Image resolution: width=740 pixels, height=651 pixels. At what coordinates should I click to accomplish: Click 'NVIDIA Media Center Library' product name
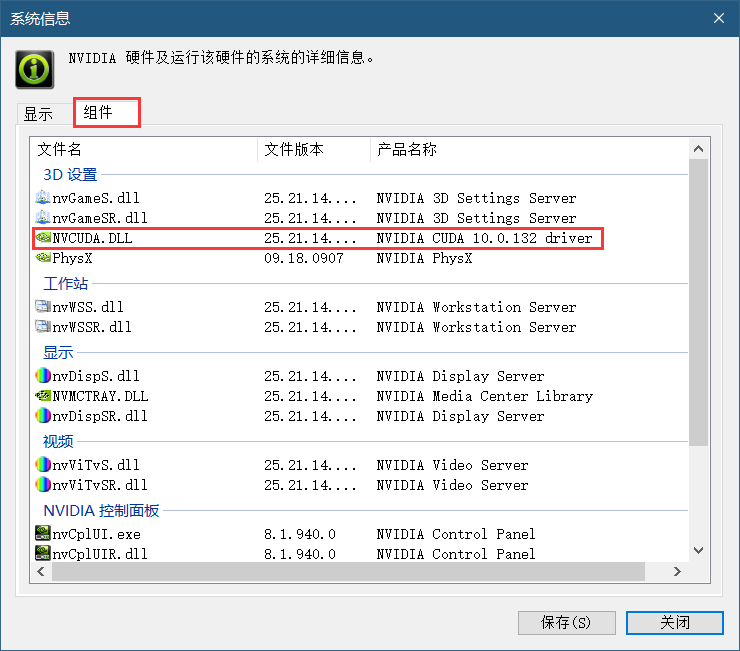[x=485, y=396]
